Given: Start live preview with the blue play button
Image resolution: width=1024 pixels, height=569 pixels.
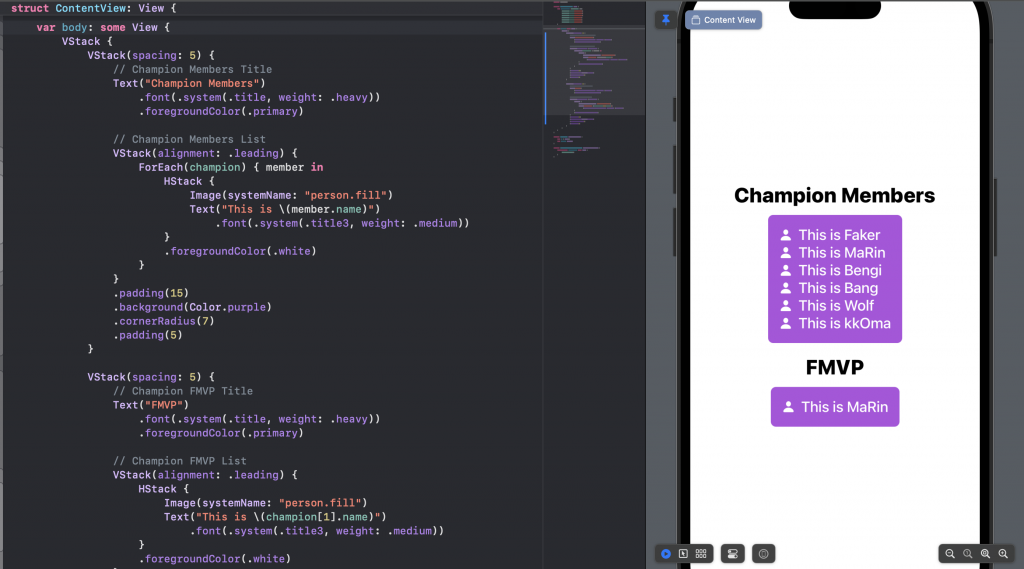Looking at the screenshot, I should [x=665, y=553].
